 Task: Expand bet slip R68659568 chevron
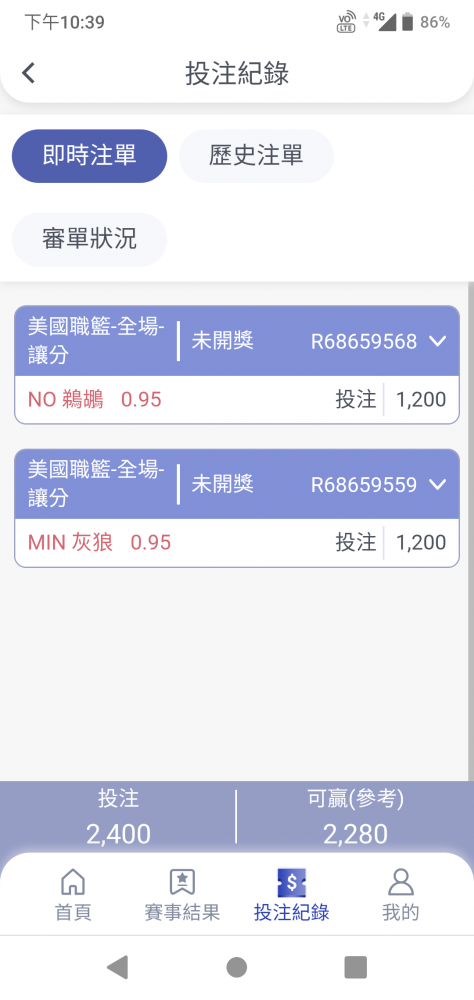(438, 341)
